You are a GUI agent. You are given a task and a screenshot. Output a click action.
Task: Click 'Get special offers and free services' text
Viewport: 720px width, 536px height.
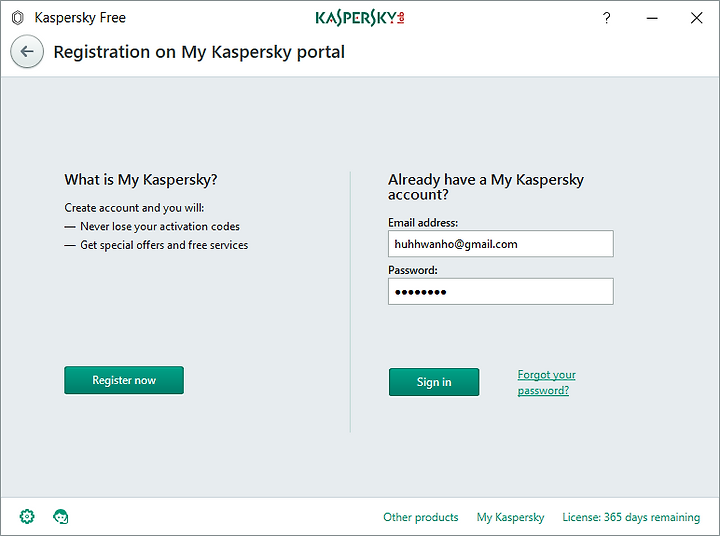tap(164, 245)
